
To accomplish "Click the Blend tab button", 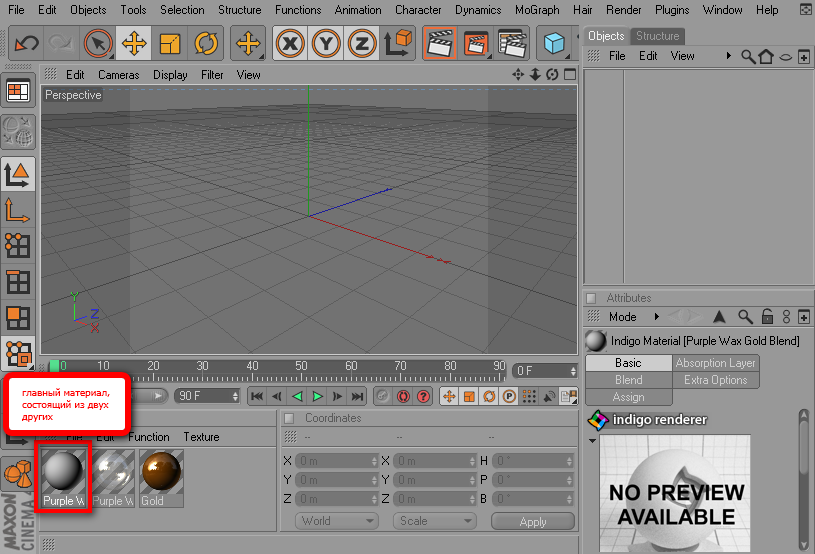I will click(x=629, y=380).
